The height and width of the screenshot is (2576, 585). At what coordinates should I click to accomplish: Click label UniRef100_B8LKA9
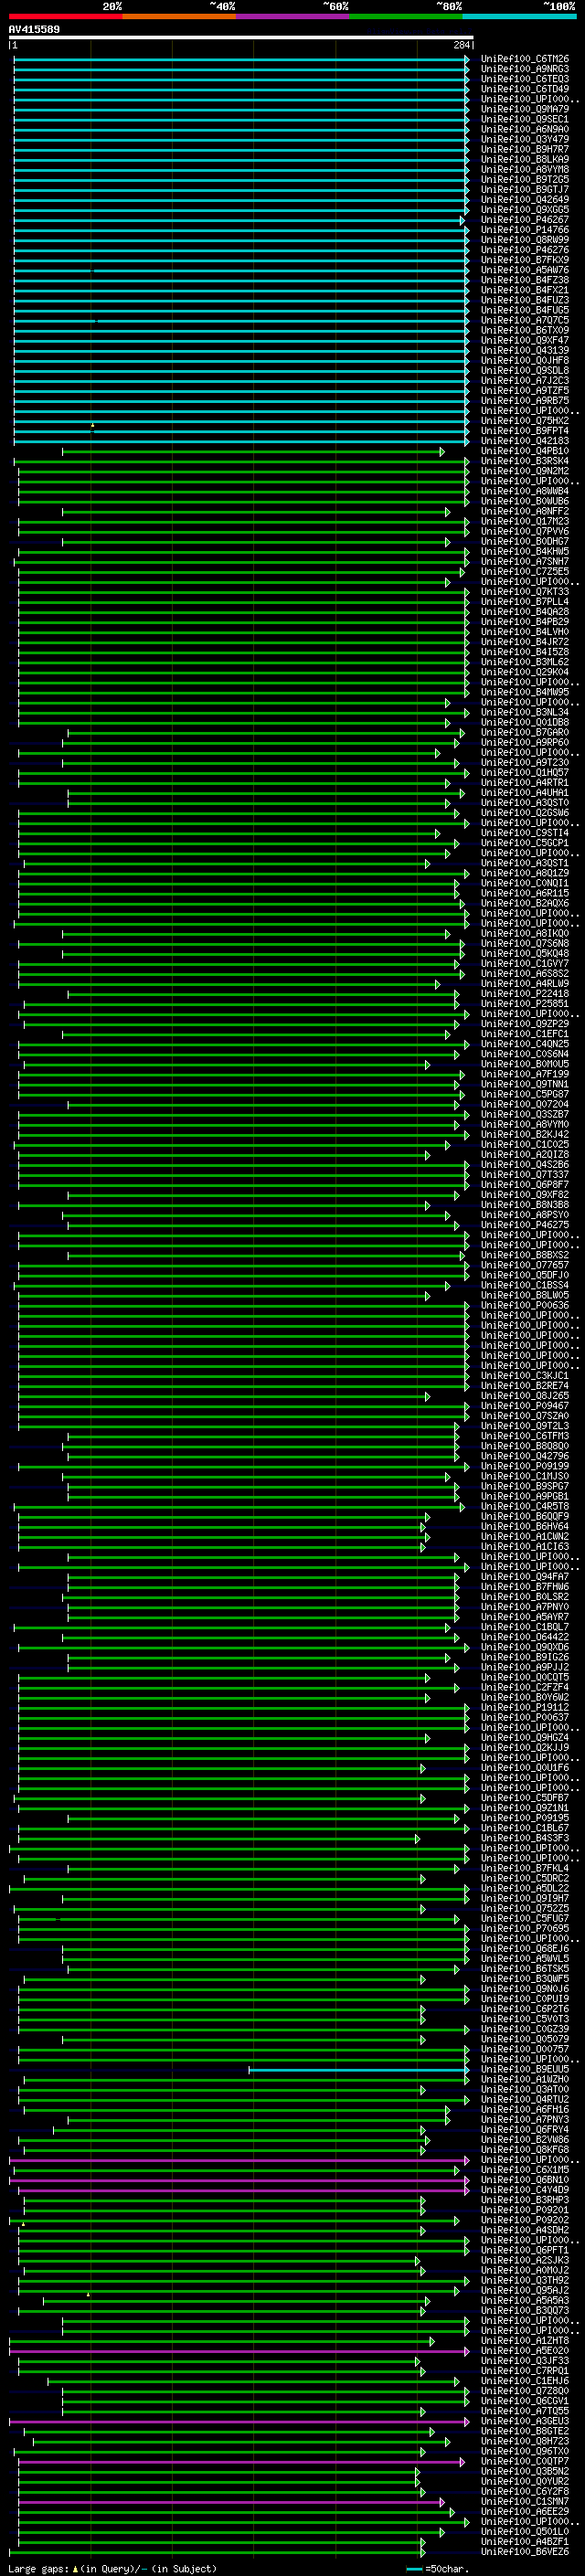coord(525,159)
